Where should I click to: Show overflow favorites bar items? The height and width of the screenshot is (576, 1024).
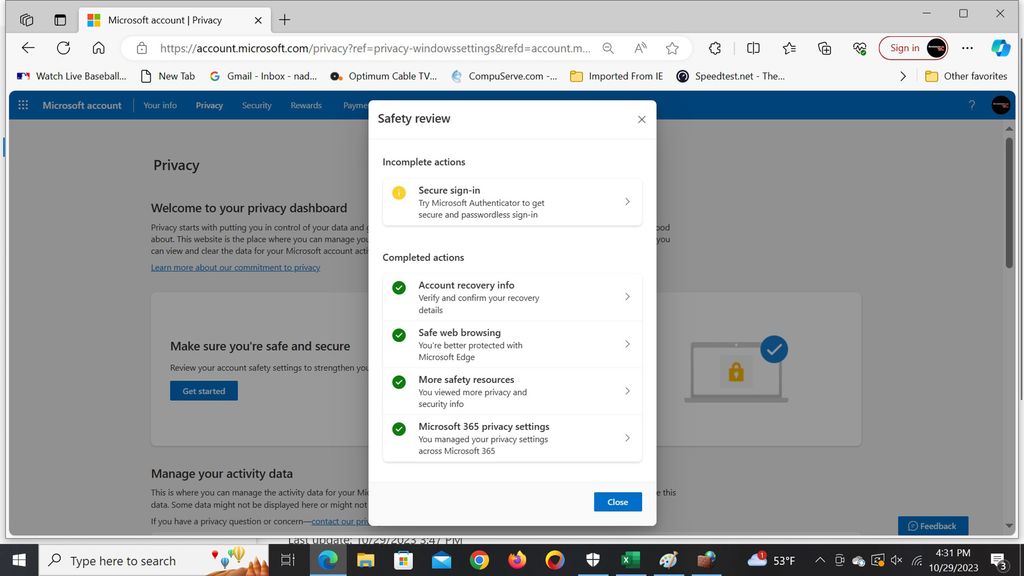903,75
